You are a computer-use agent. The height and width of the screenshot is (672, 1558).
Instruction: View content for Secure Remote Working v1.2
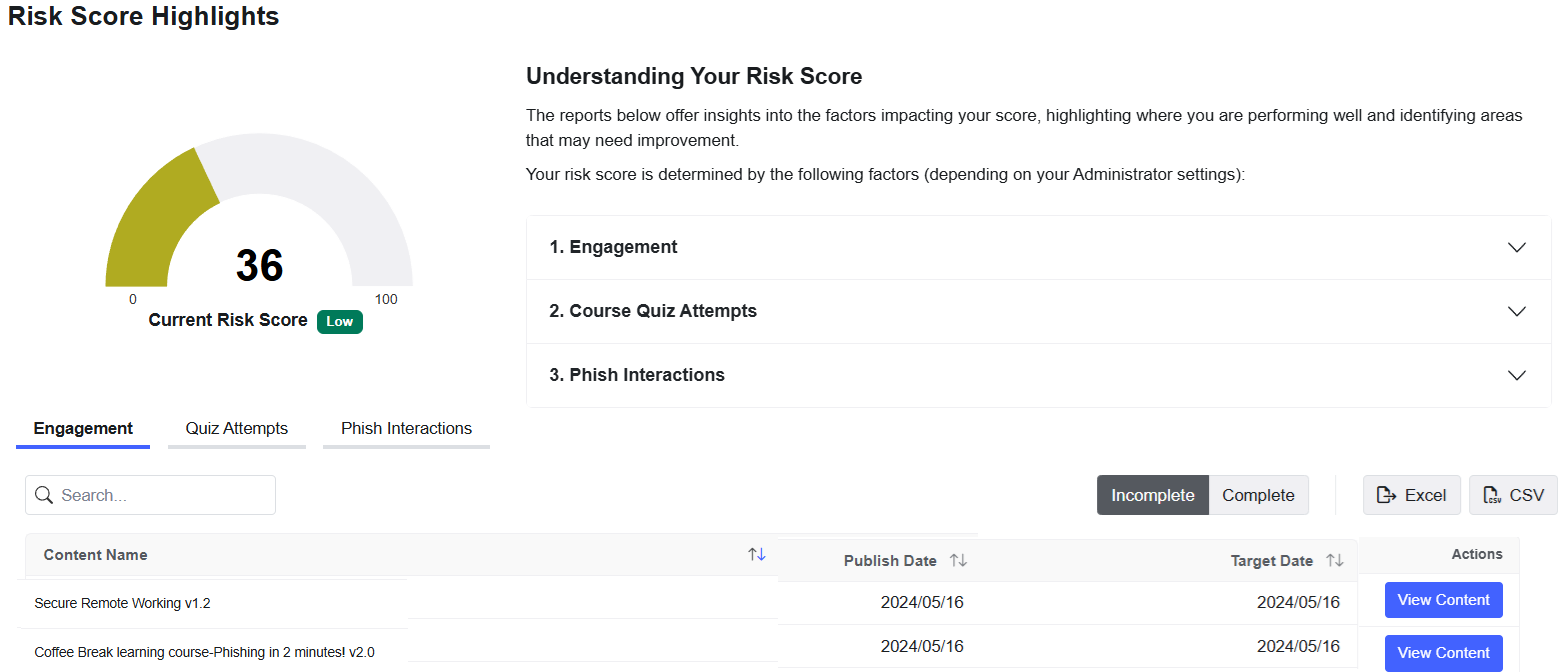click(1443, 599)
